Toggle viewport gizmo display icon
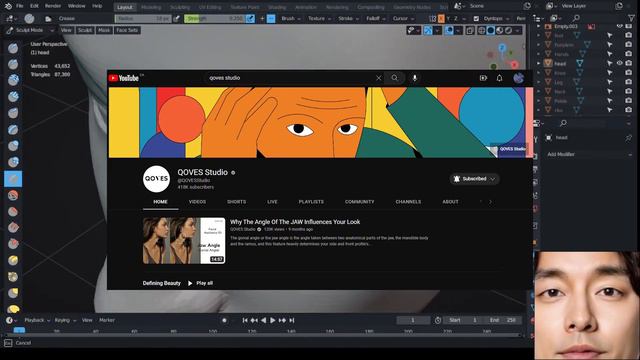This screenshot has width=640, height=360. coord(427,31)
